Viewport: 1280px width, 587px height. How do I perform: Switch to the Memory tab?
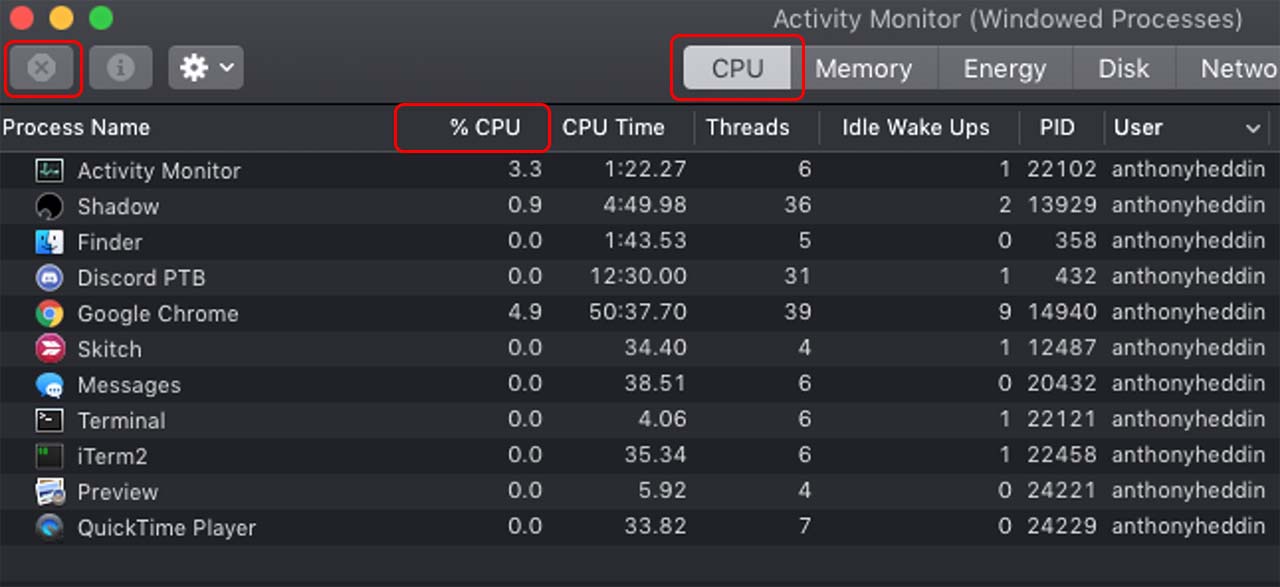863,69
